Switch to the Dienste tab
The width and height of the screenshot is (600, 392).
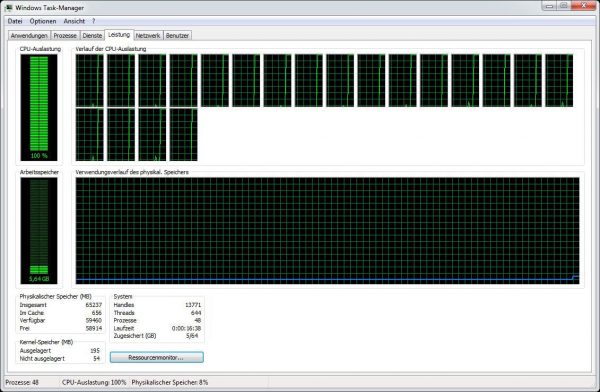click(x=92, y=36)
